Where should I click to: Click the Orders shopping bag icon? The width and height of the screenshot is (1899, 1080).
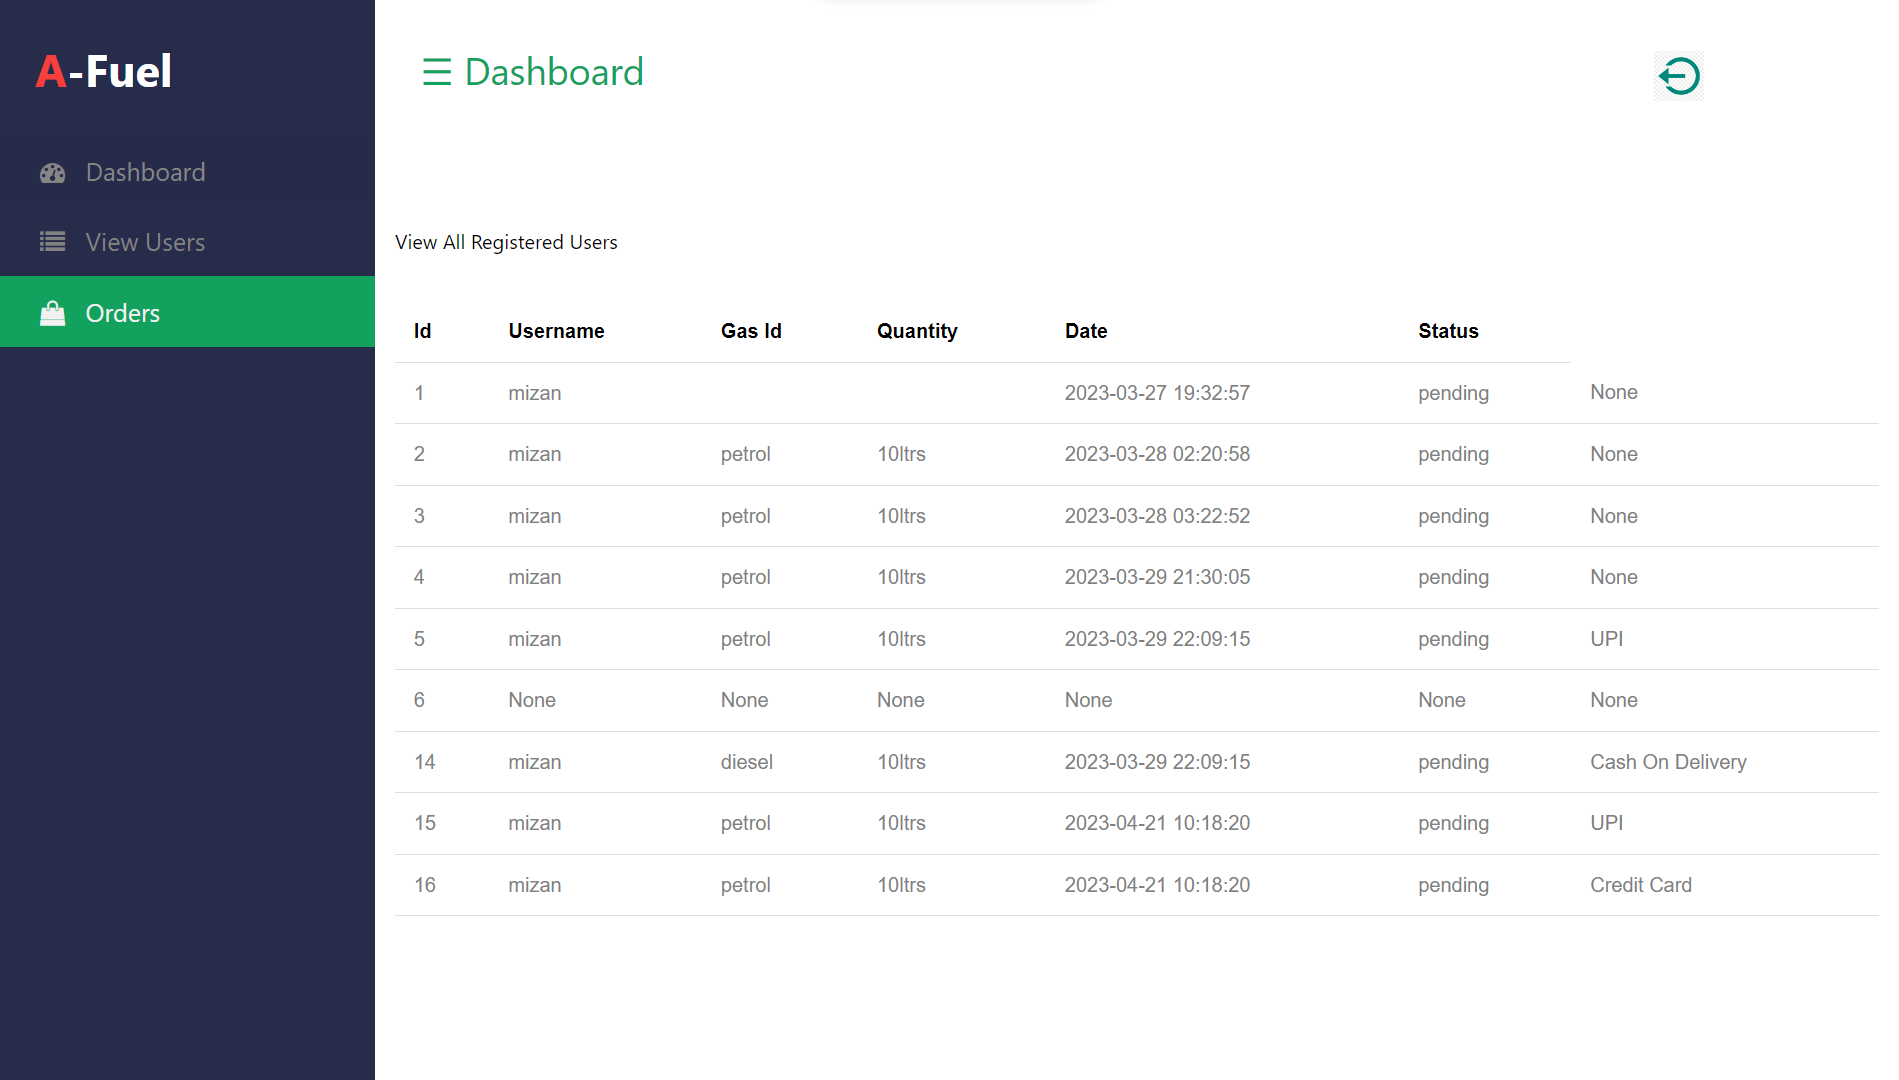click(x=53, y=314)
